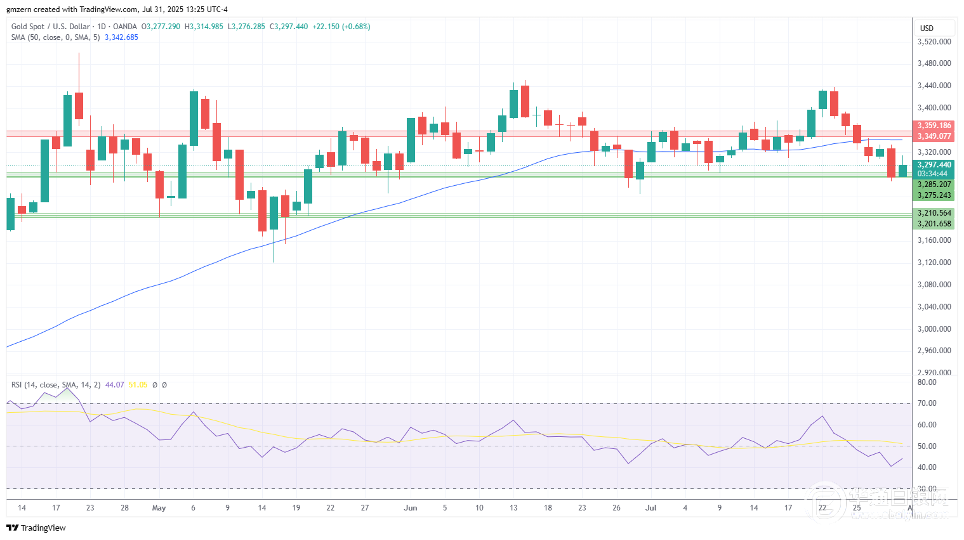Click the red resistance label 3,359.186
This screenshot has height=540, width=964.
(934, 125)
